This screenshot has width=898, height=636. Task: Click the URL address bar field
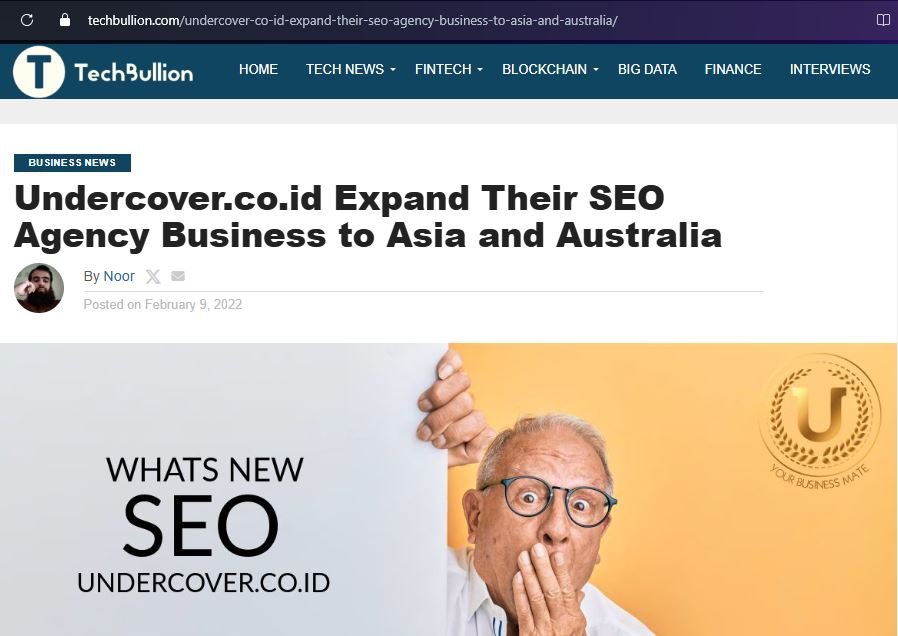(352, 21)
